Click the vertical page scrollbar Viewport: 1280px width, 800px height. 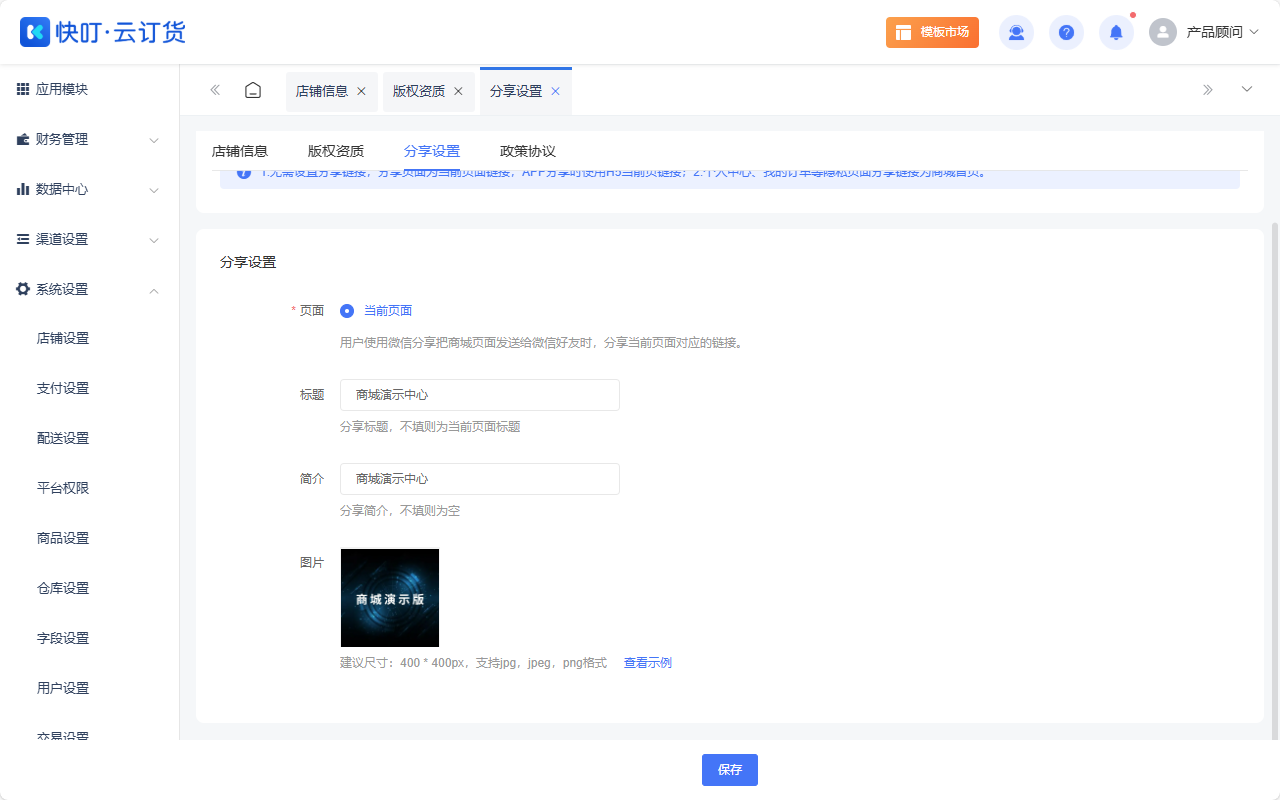1274,480
